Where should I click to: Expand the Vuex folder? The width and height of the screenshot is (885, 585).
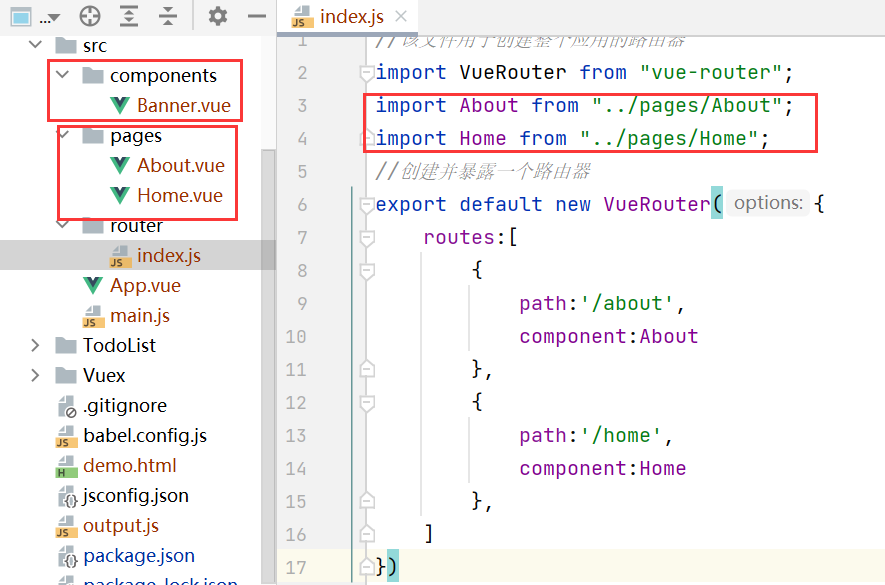(36, 375)
